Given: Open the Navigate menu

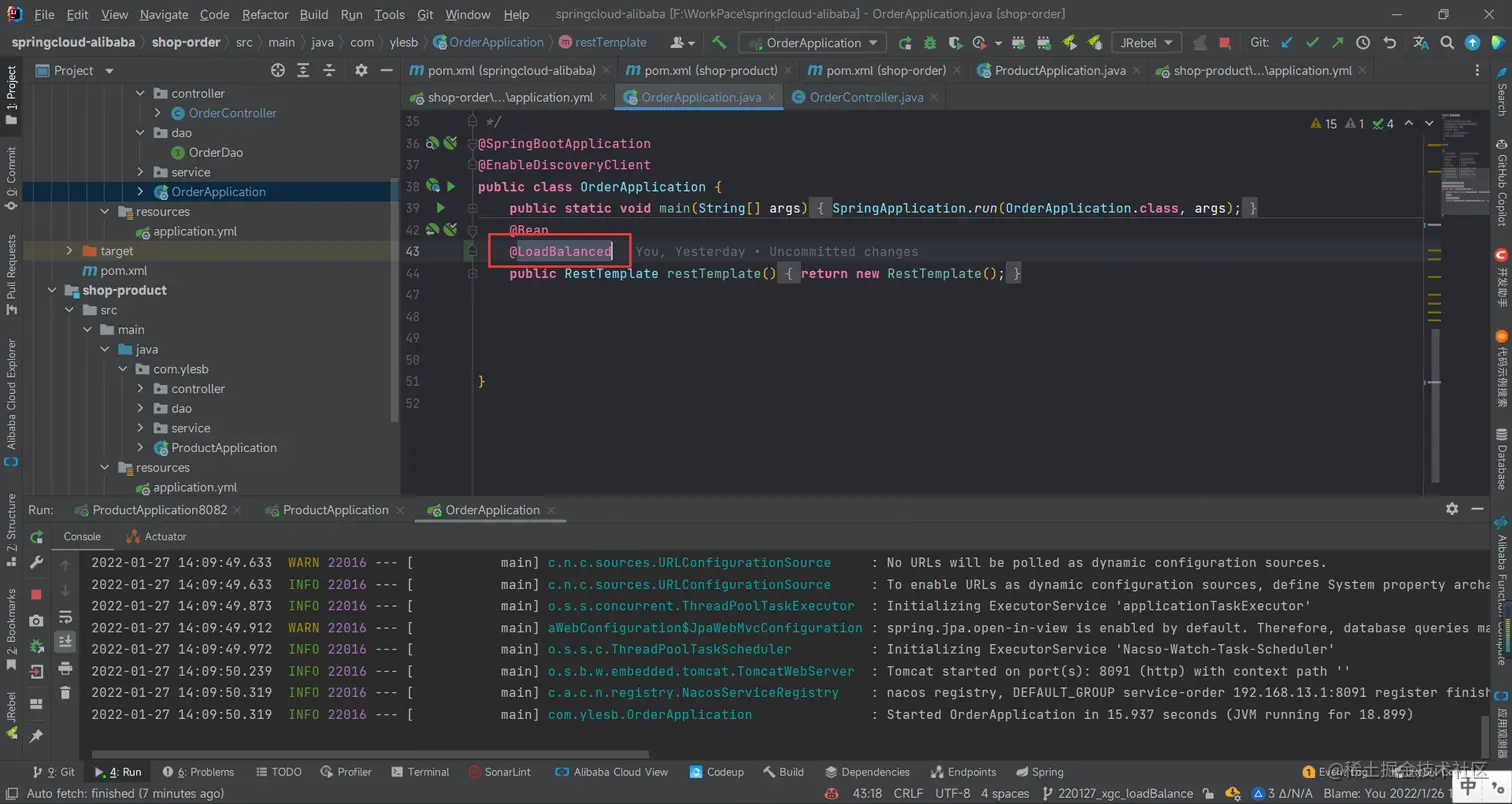Looking at the screenshot, I should (164, 14).
